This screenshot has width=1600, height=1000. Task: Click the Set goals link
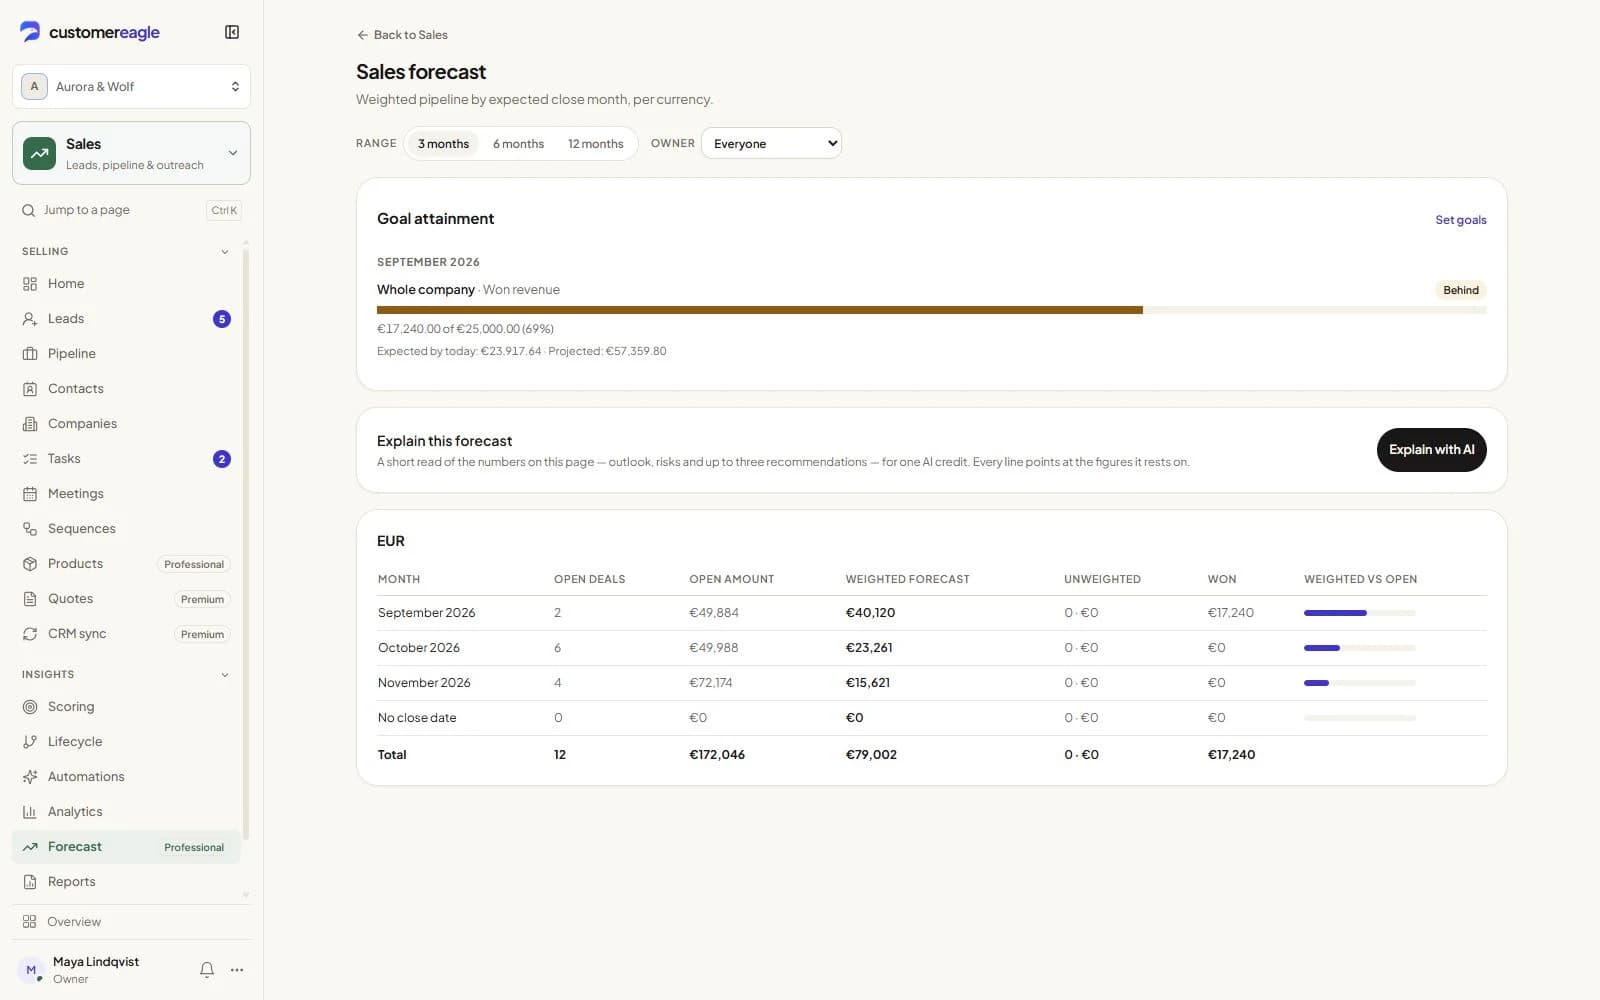click(x=1460, y=220)
